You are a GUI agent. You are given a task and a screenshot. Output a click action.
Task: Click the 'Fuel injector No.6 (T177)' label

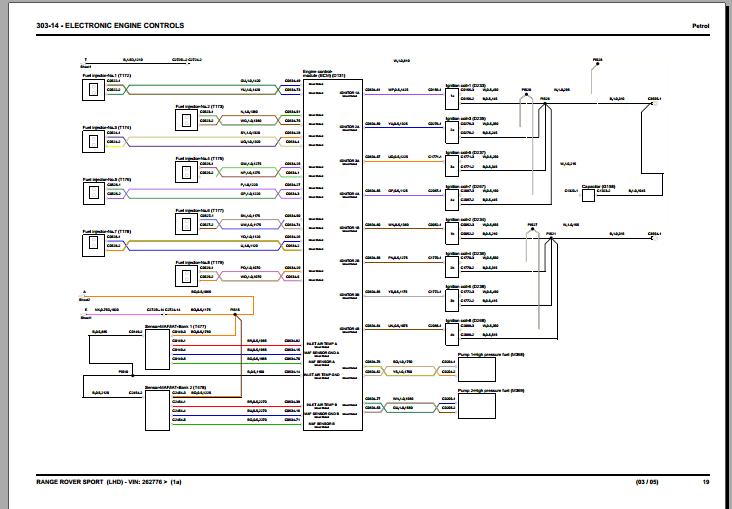[x=200, y=211]
